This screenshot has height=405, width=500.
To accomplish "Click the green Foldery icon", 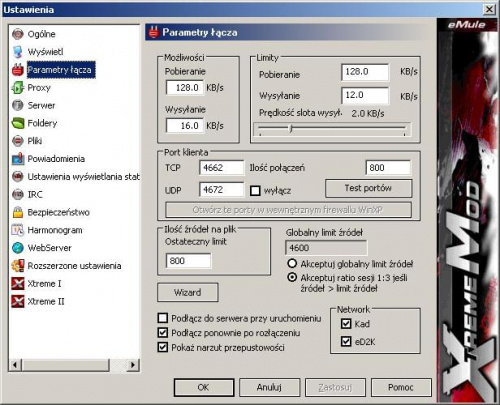I will [18, 123].
